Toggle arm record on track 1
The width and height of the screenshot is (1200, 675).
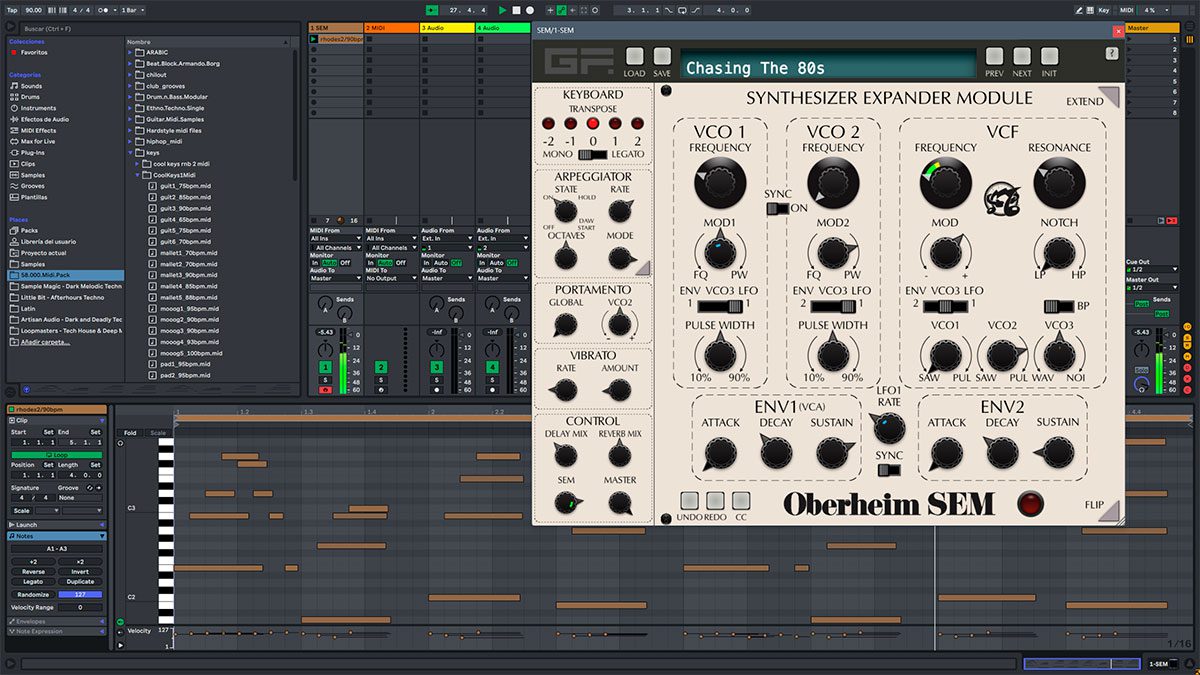325,389
